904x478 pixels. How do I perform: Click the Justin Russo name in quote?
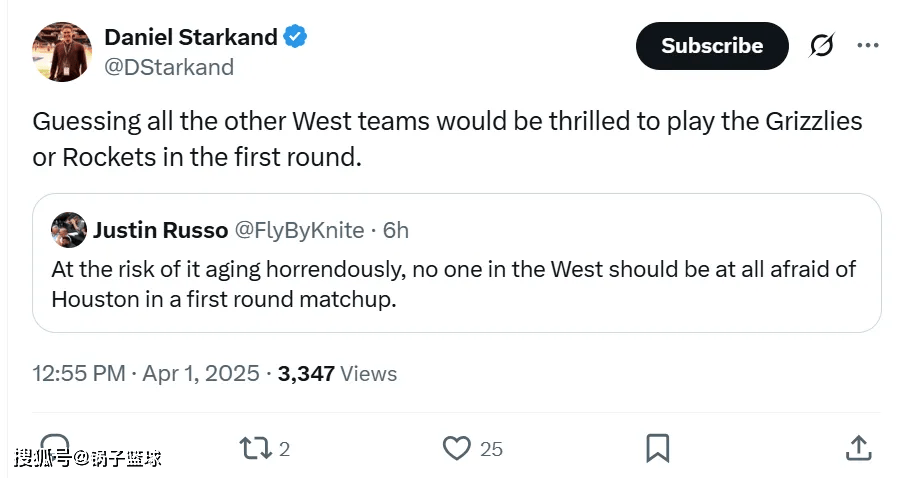[159, 230]
